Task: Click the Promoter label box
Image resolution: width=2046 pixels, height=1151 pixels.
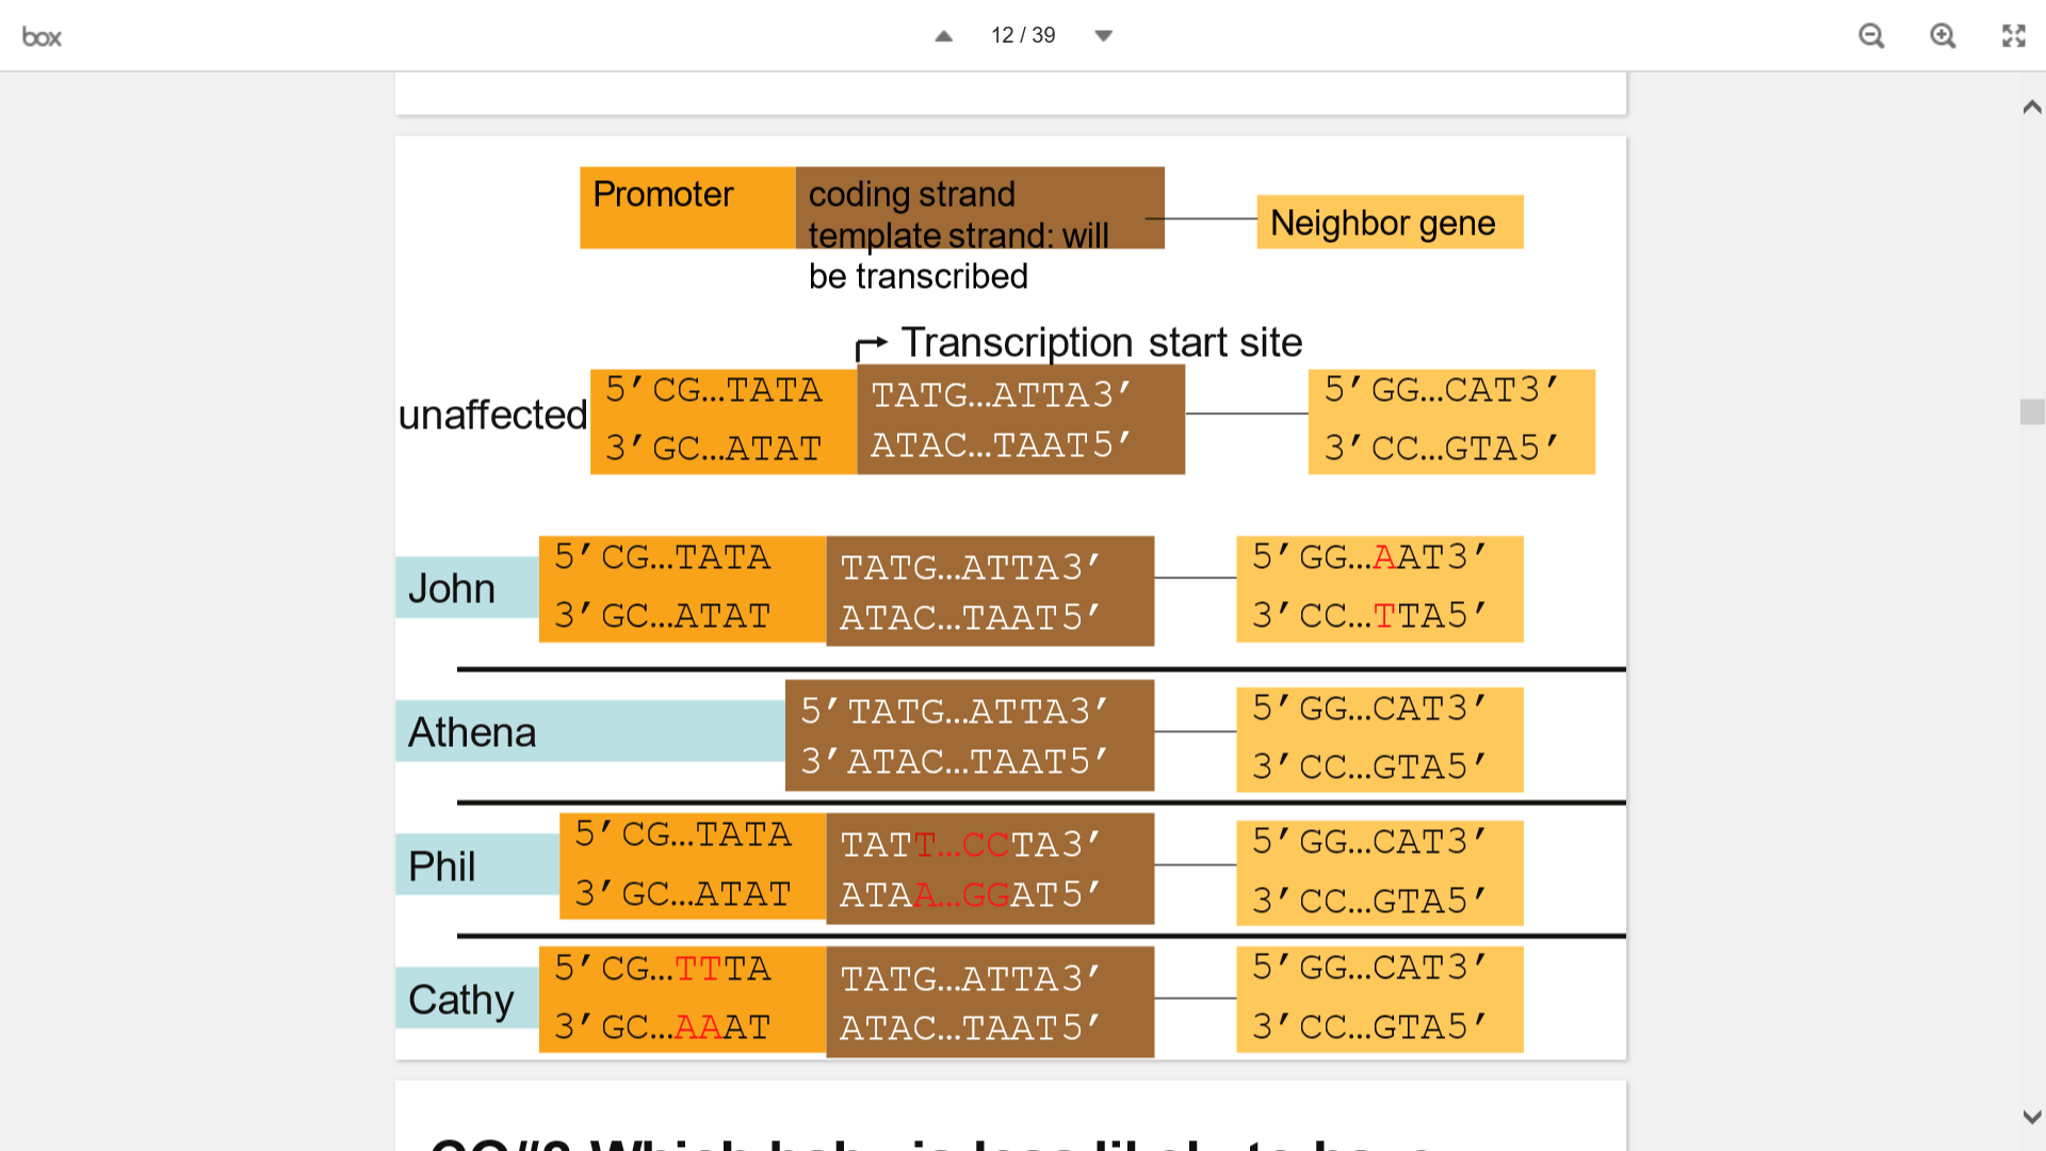Action: click(688, 207)
